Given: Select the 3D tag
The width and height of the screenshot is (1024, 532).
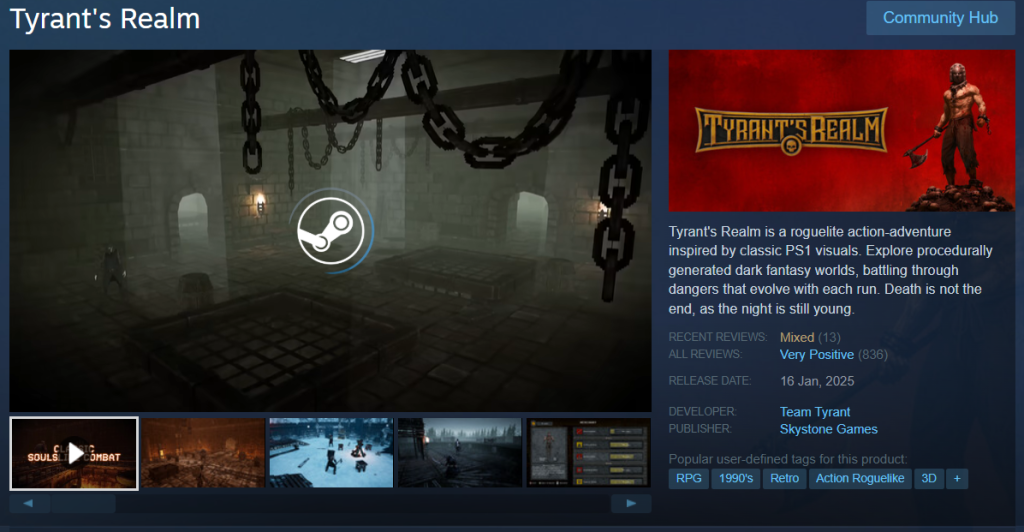Looking at the screenshot, I should coord(929,478).
